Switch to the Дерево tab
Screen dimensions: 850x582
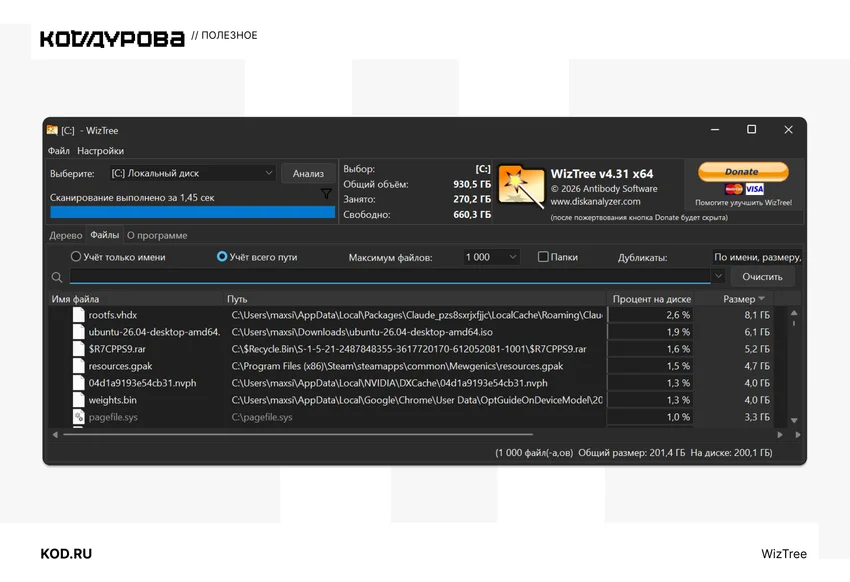point(66,235)
